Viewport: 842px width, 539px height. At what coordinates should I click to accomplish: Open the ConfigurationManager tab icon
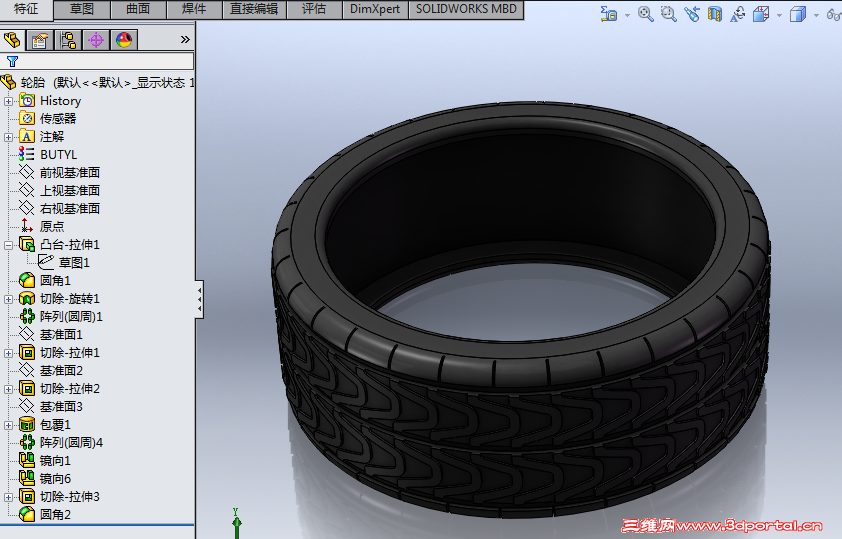click(x=68, y=40)
